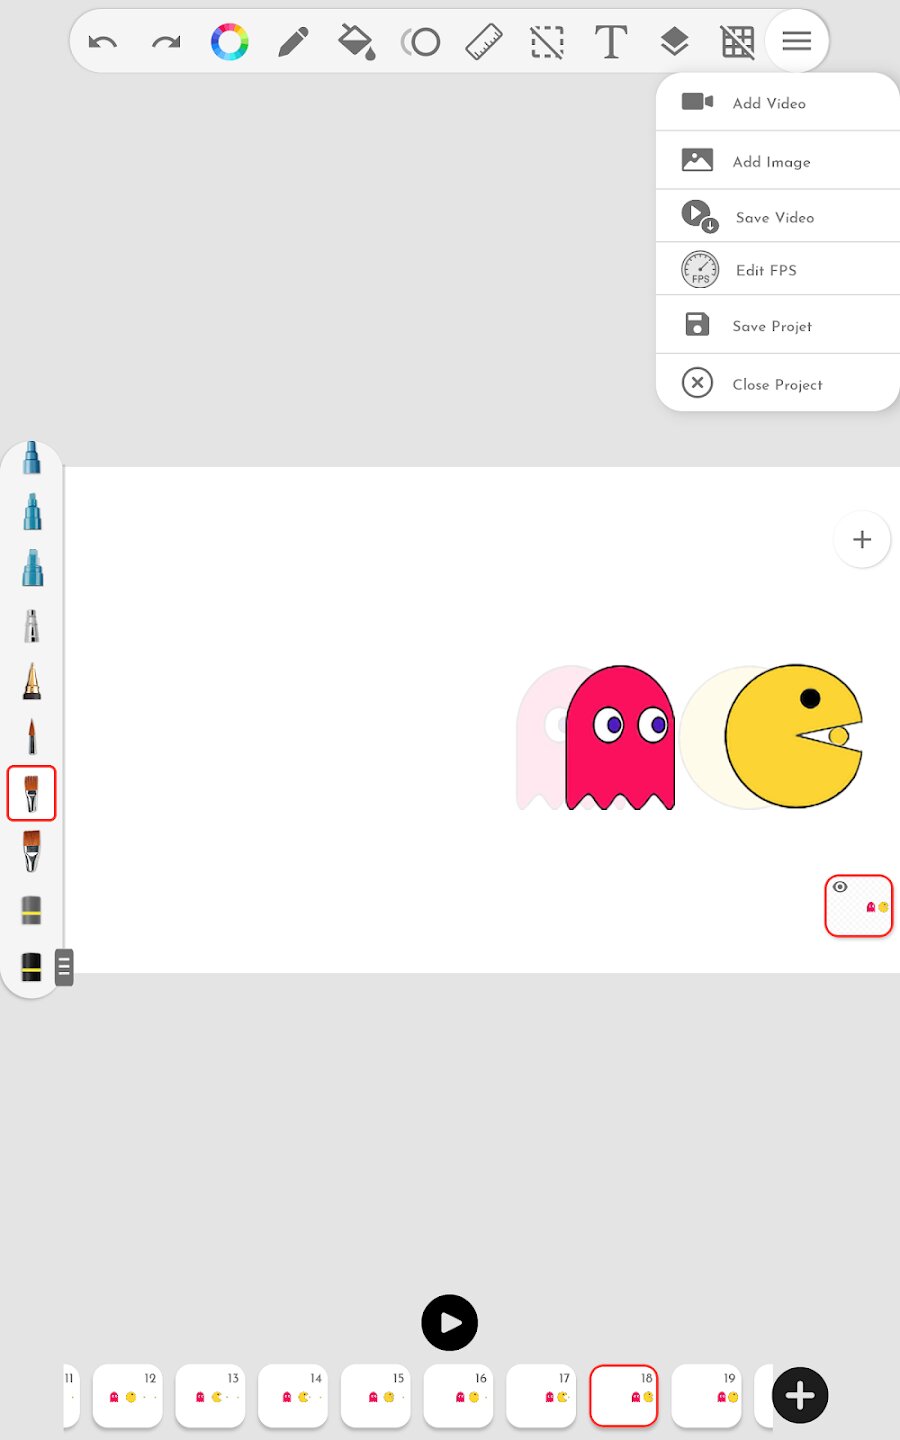Choose the lowest of three blue markers
Image resolution: width=900 pixels, height=1440 pixels.
point(32,568)
